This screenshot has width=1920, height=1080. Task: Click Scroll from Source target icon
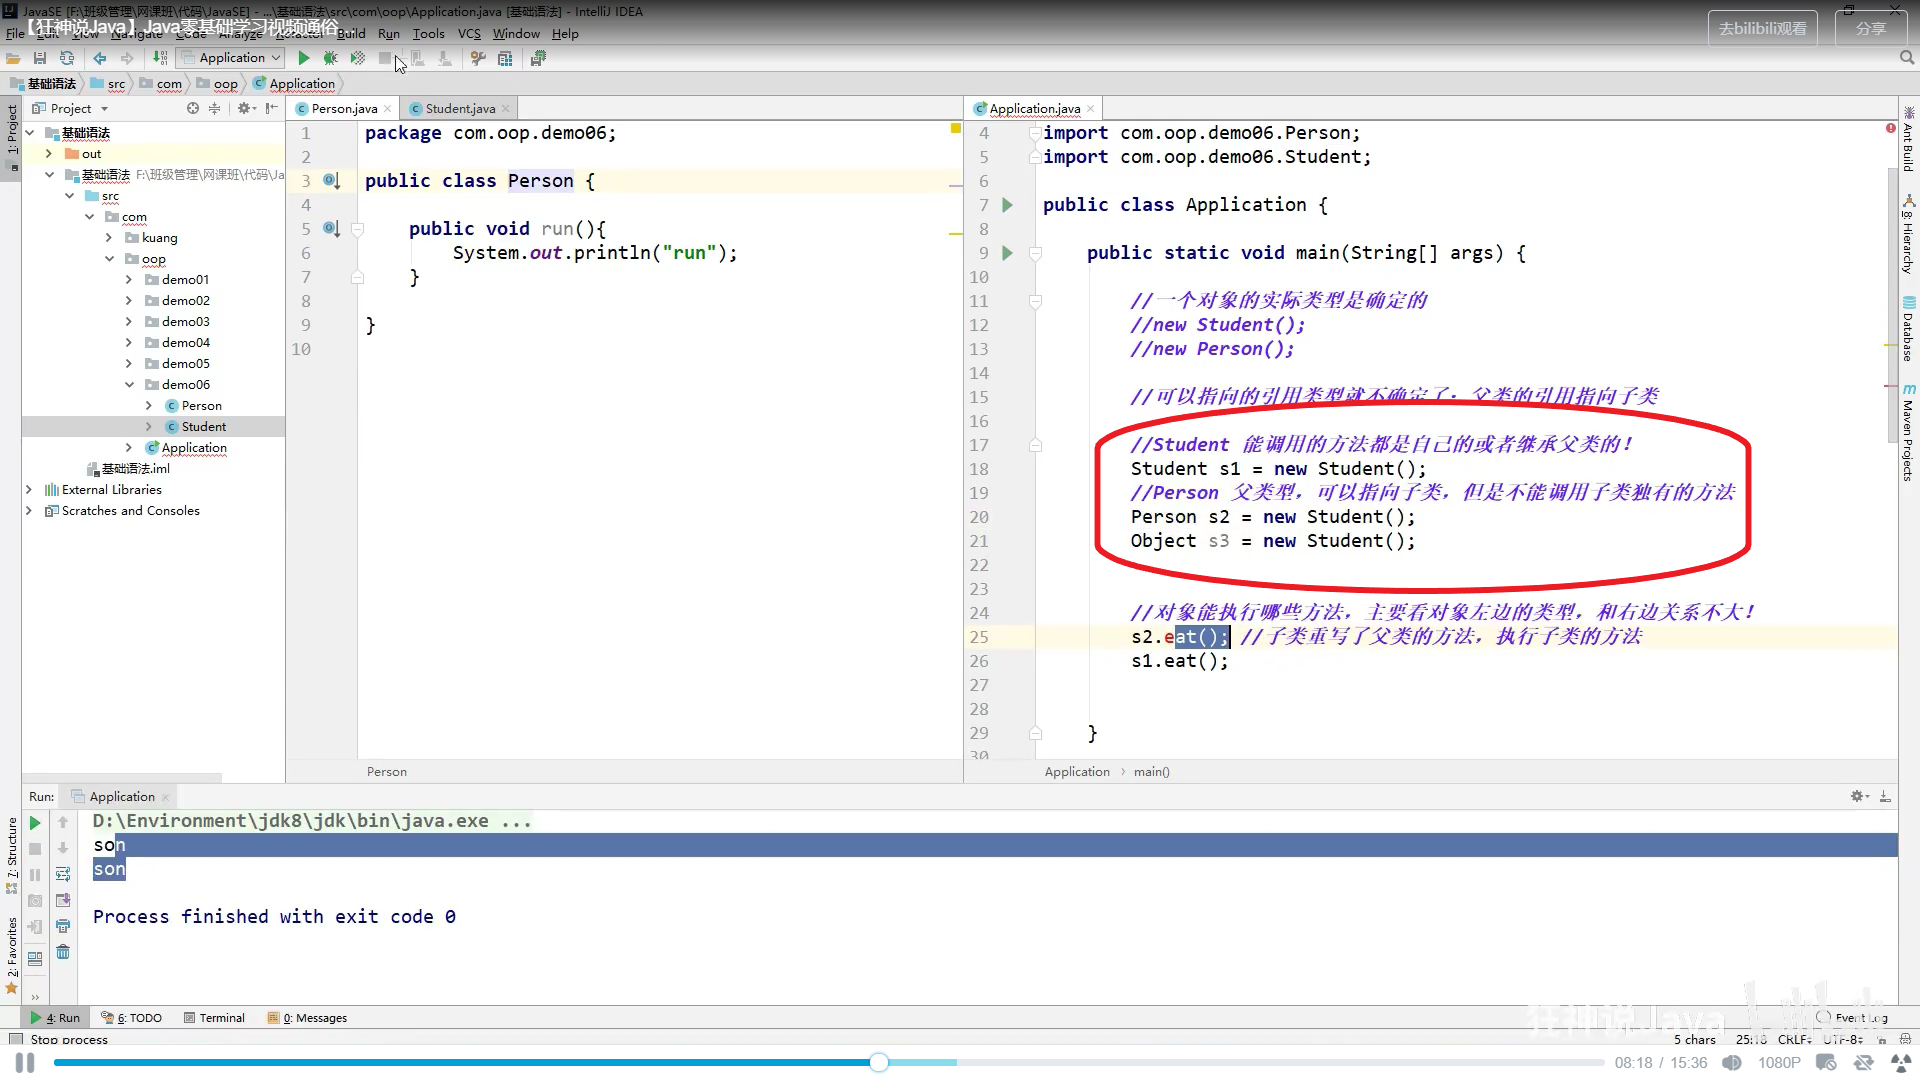193,108
